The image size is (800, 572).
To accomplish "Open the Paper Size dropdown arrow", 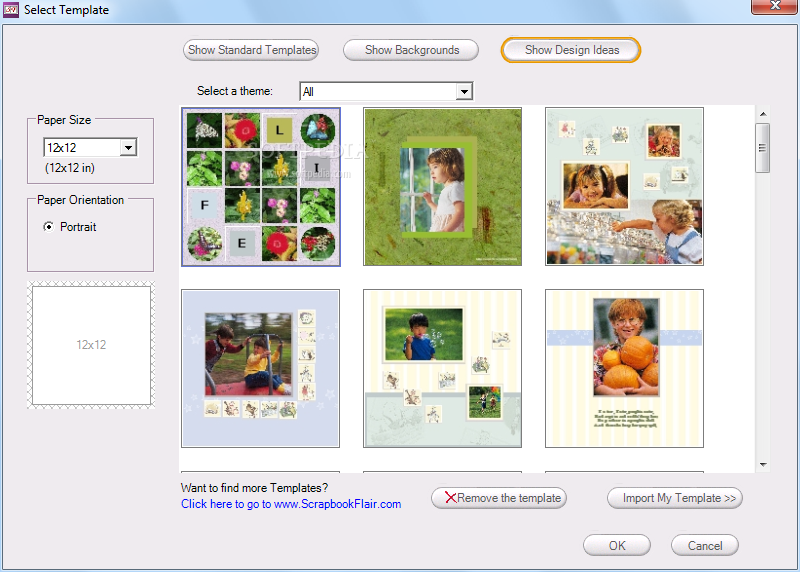I will [x=129, y=147].
